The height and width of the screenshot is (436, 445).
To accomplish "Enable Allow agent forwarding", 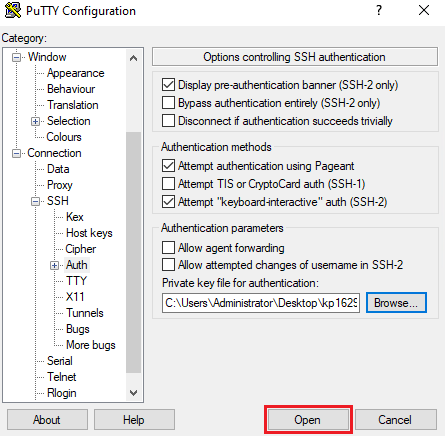I will (x=168, y=248).
